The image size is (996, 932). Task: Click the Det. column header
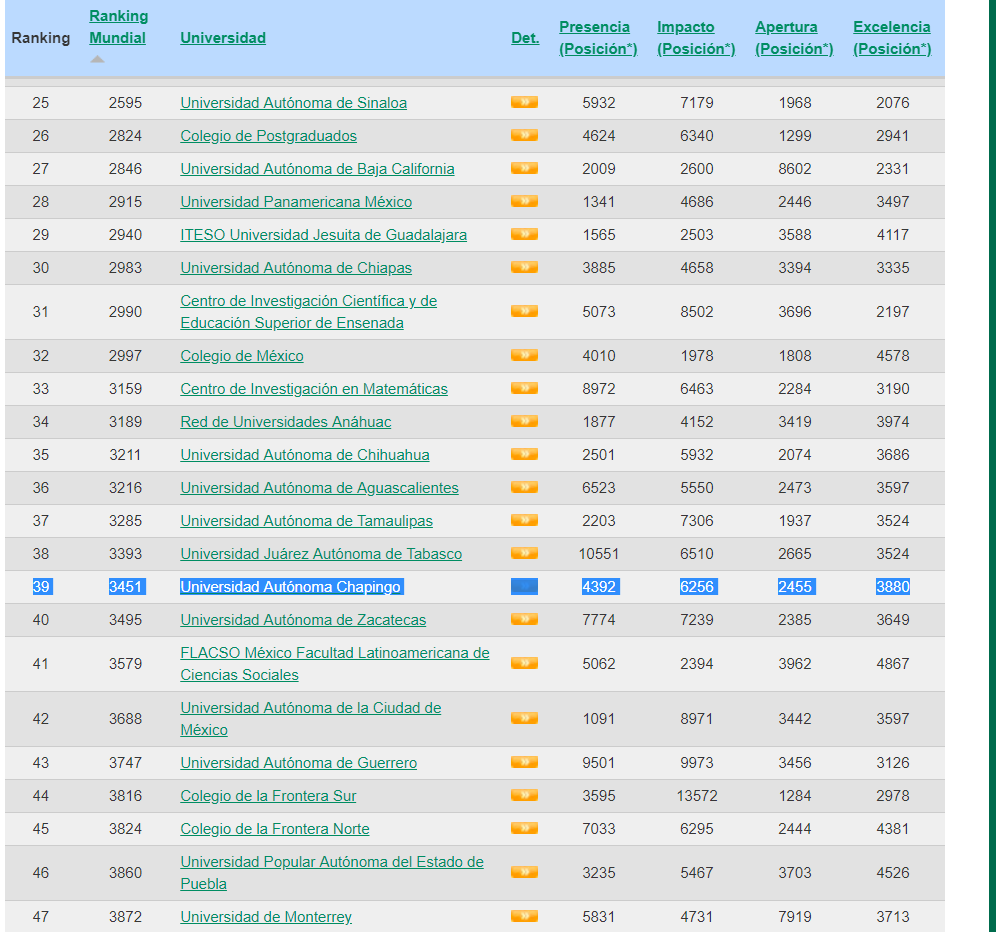[x=525, y=37]
